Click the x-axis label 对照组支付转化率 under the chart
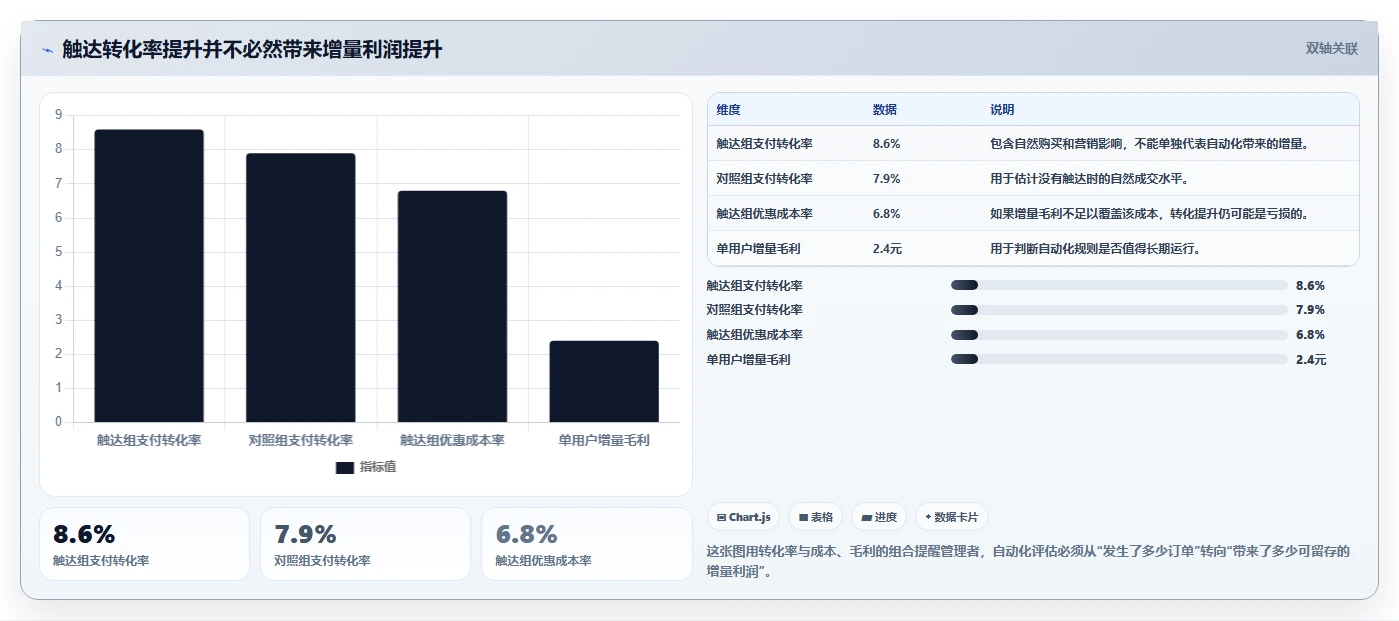This screenshot has width=1399, height=621. pos(301,440)
